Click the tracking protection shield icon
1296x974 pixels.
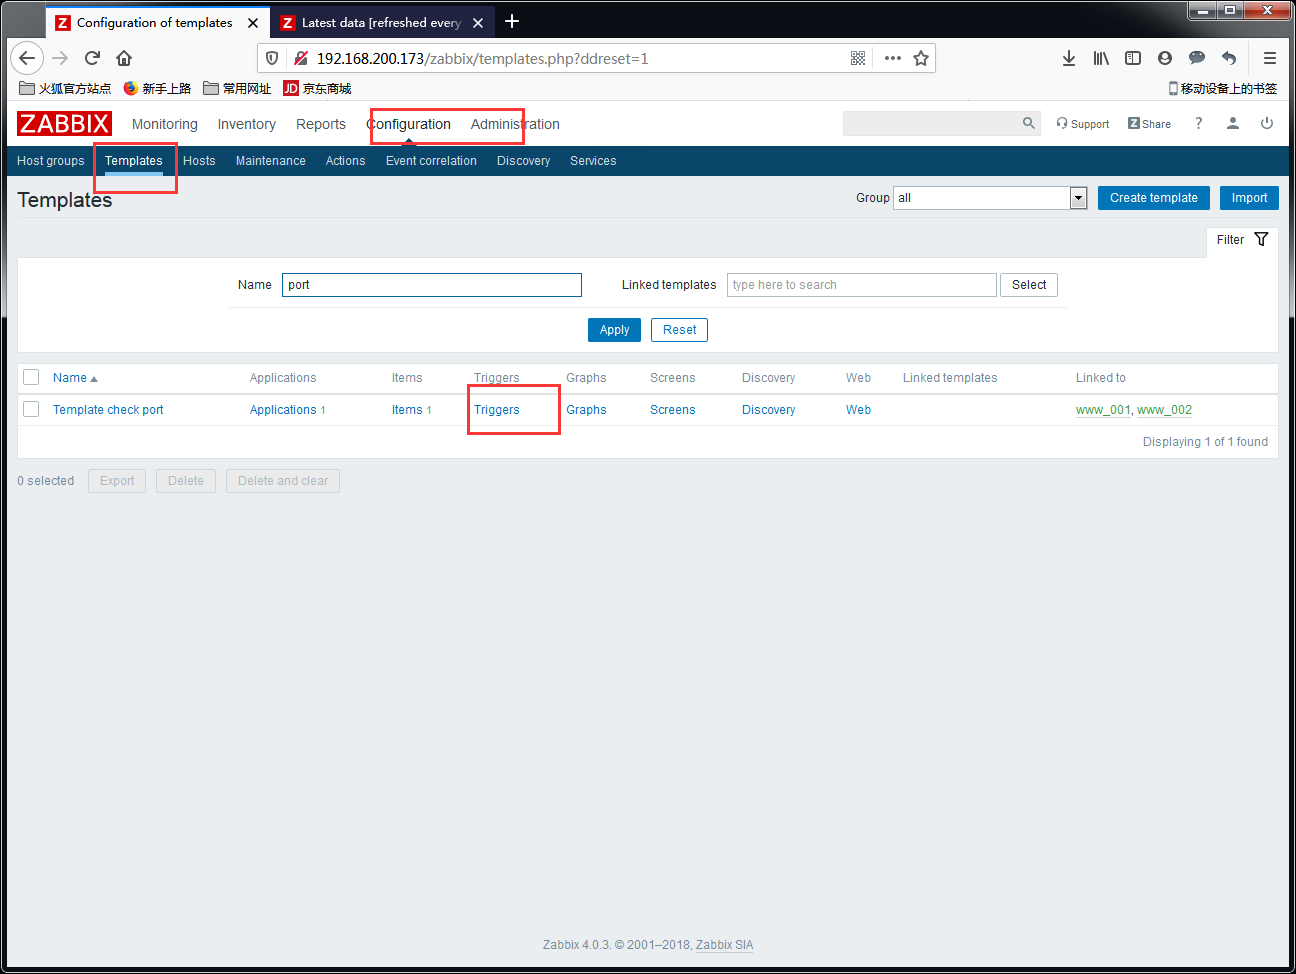click(x=272, y=58)
